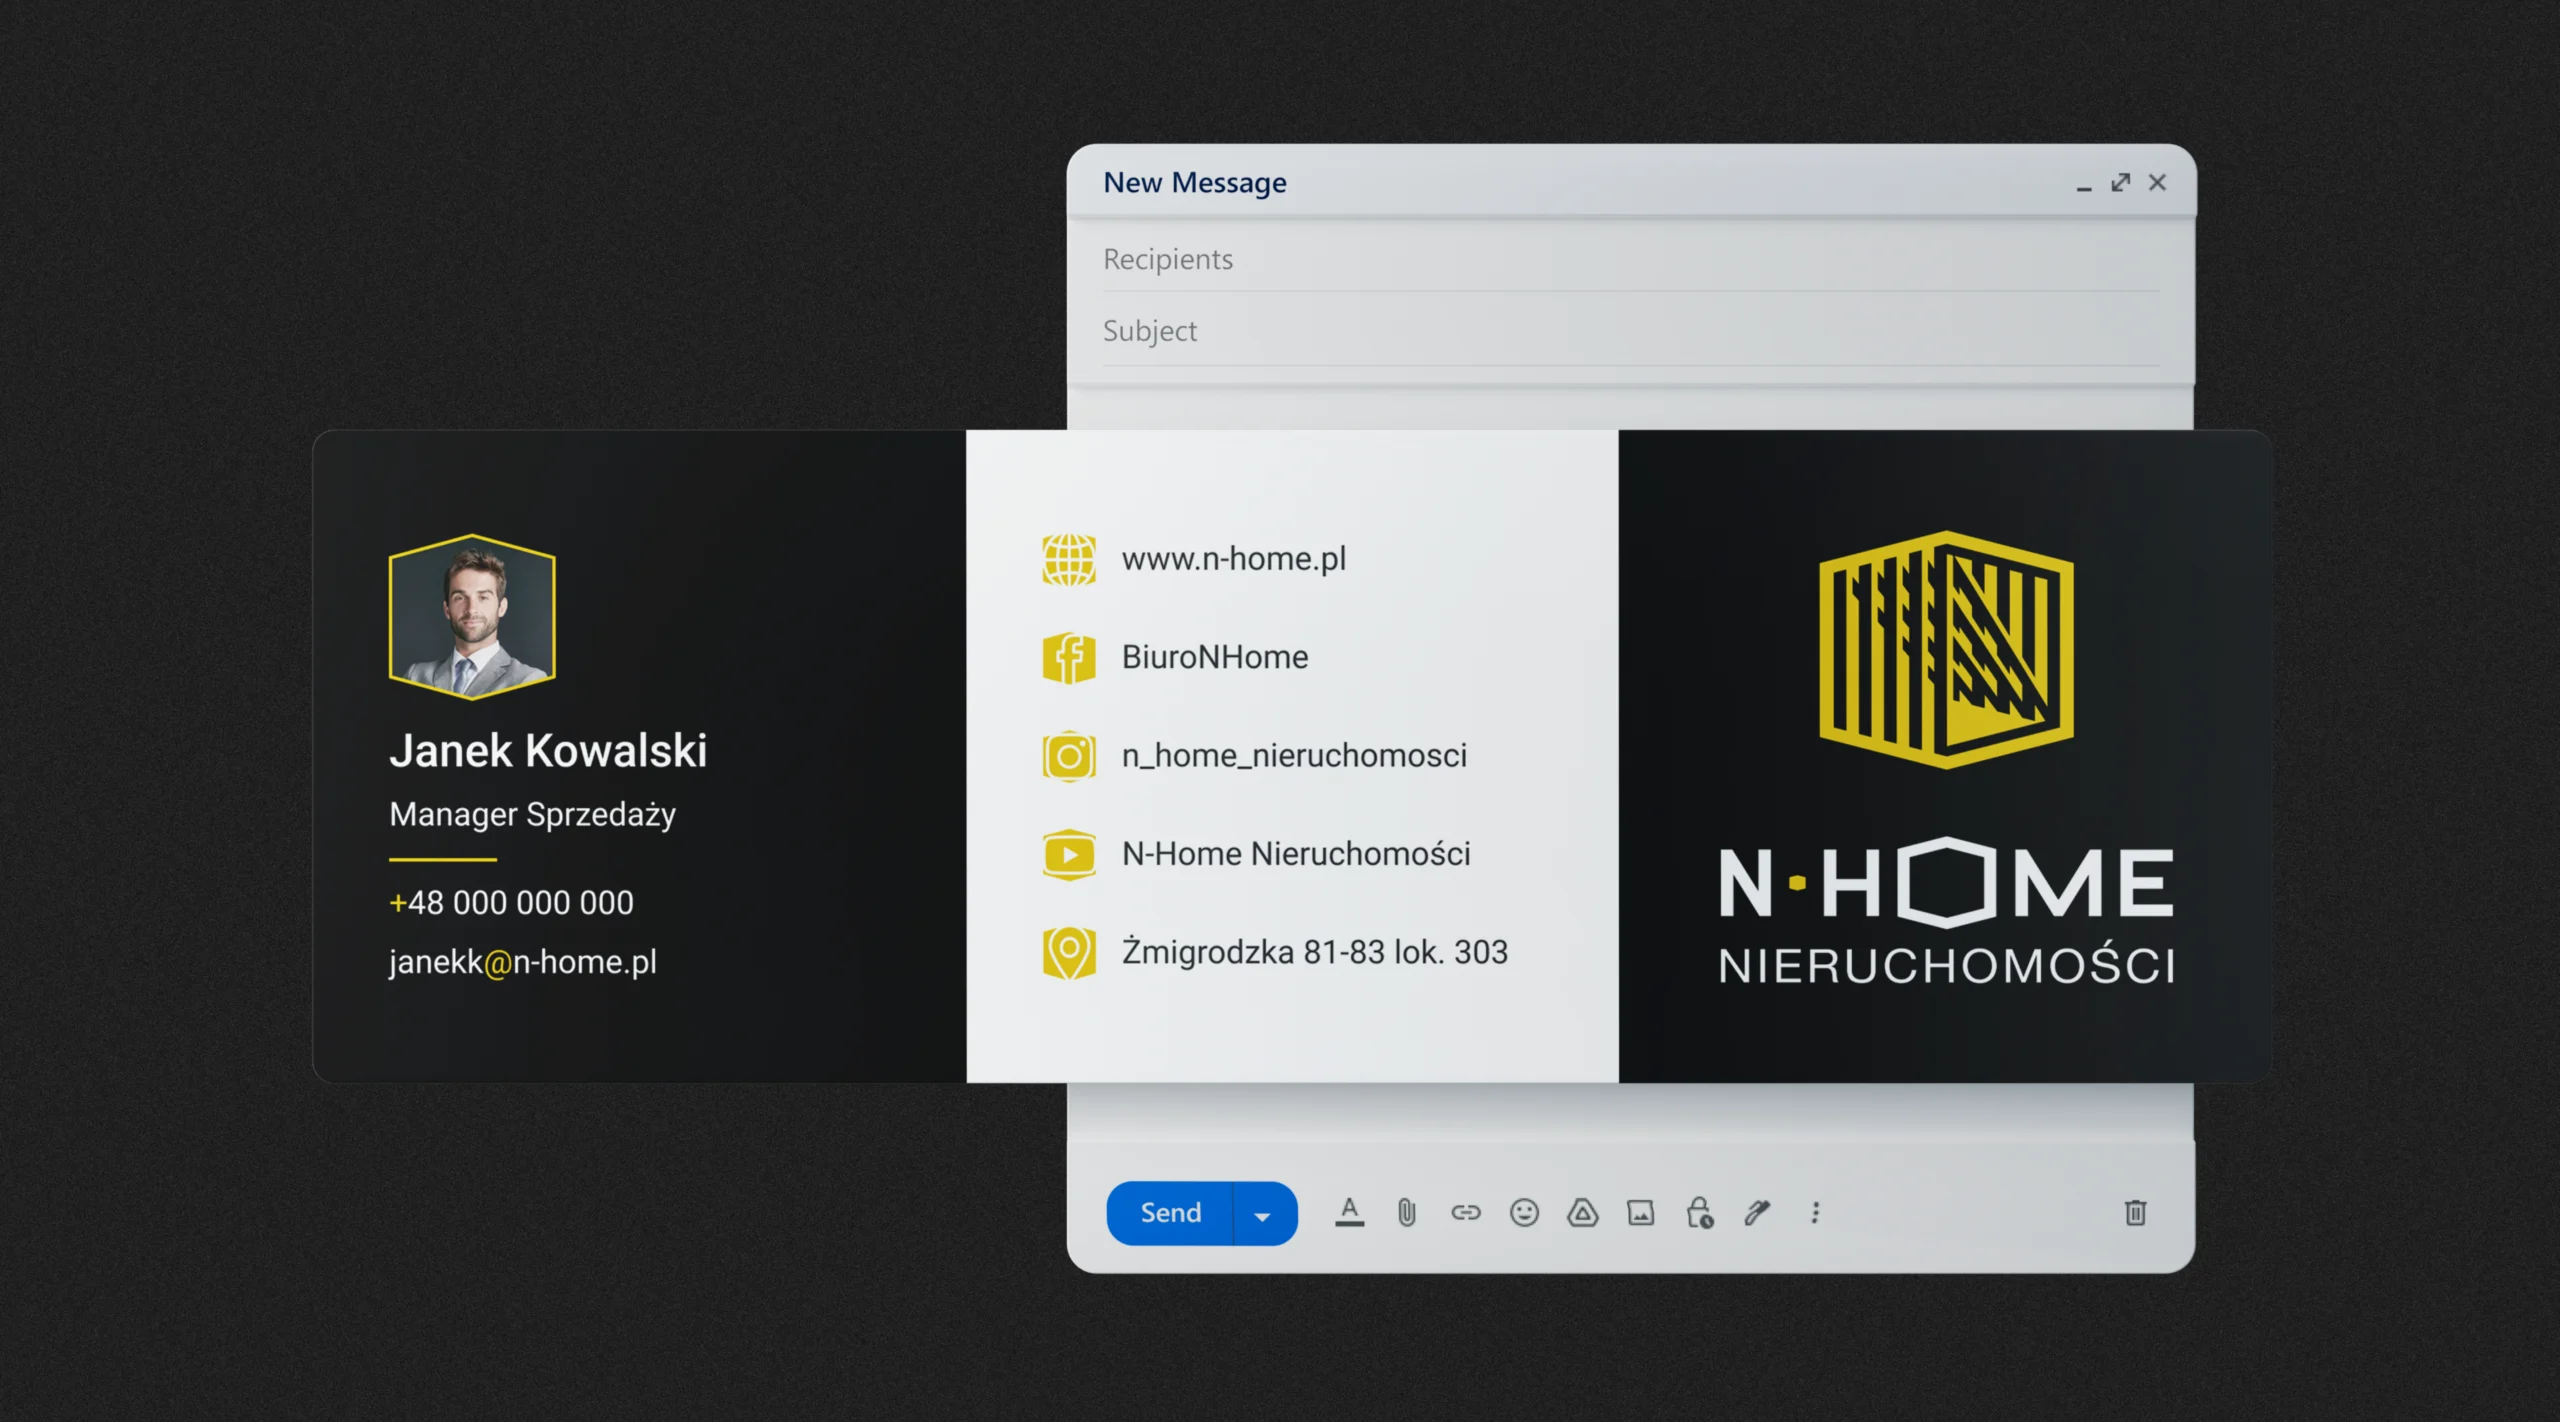Insert a link with the chain icon
This screenshot has width=2560, height=1422.
pyautogui.click(x=1465, y=1213)
